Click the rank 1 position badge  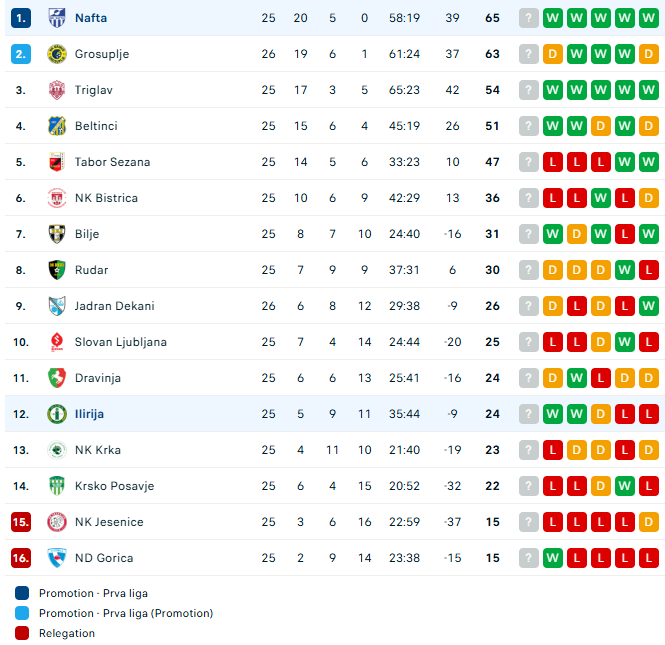point(21,18)
